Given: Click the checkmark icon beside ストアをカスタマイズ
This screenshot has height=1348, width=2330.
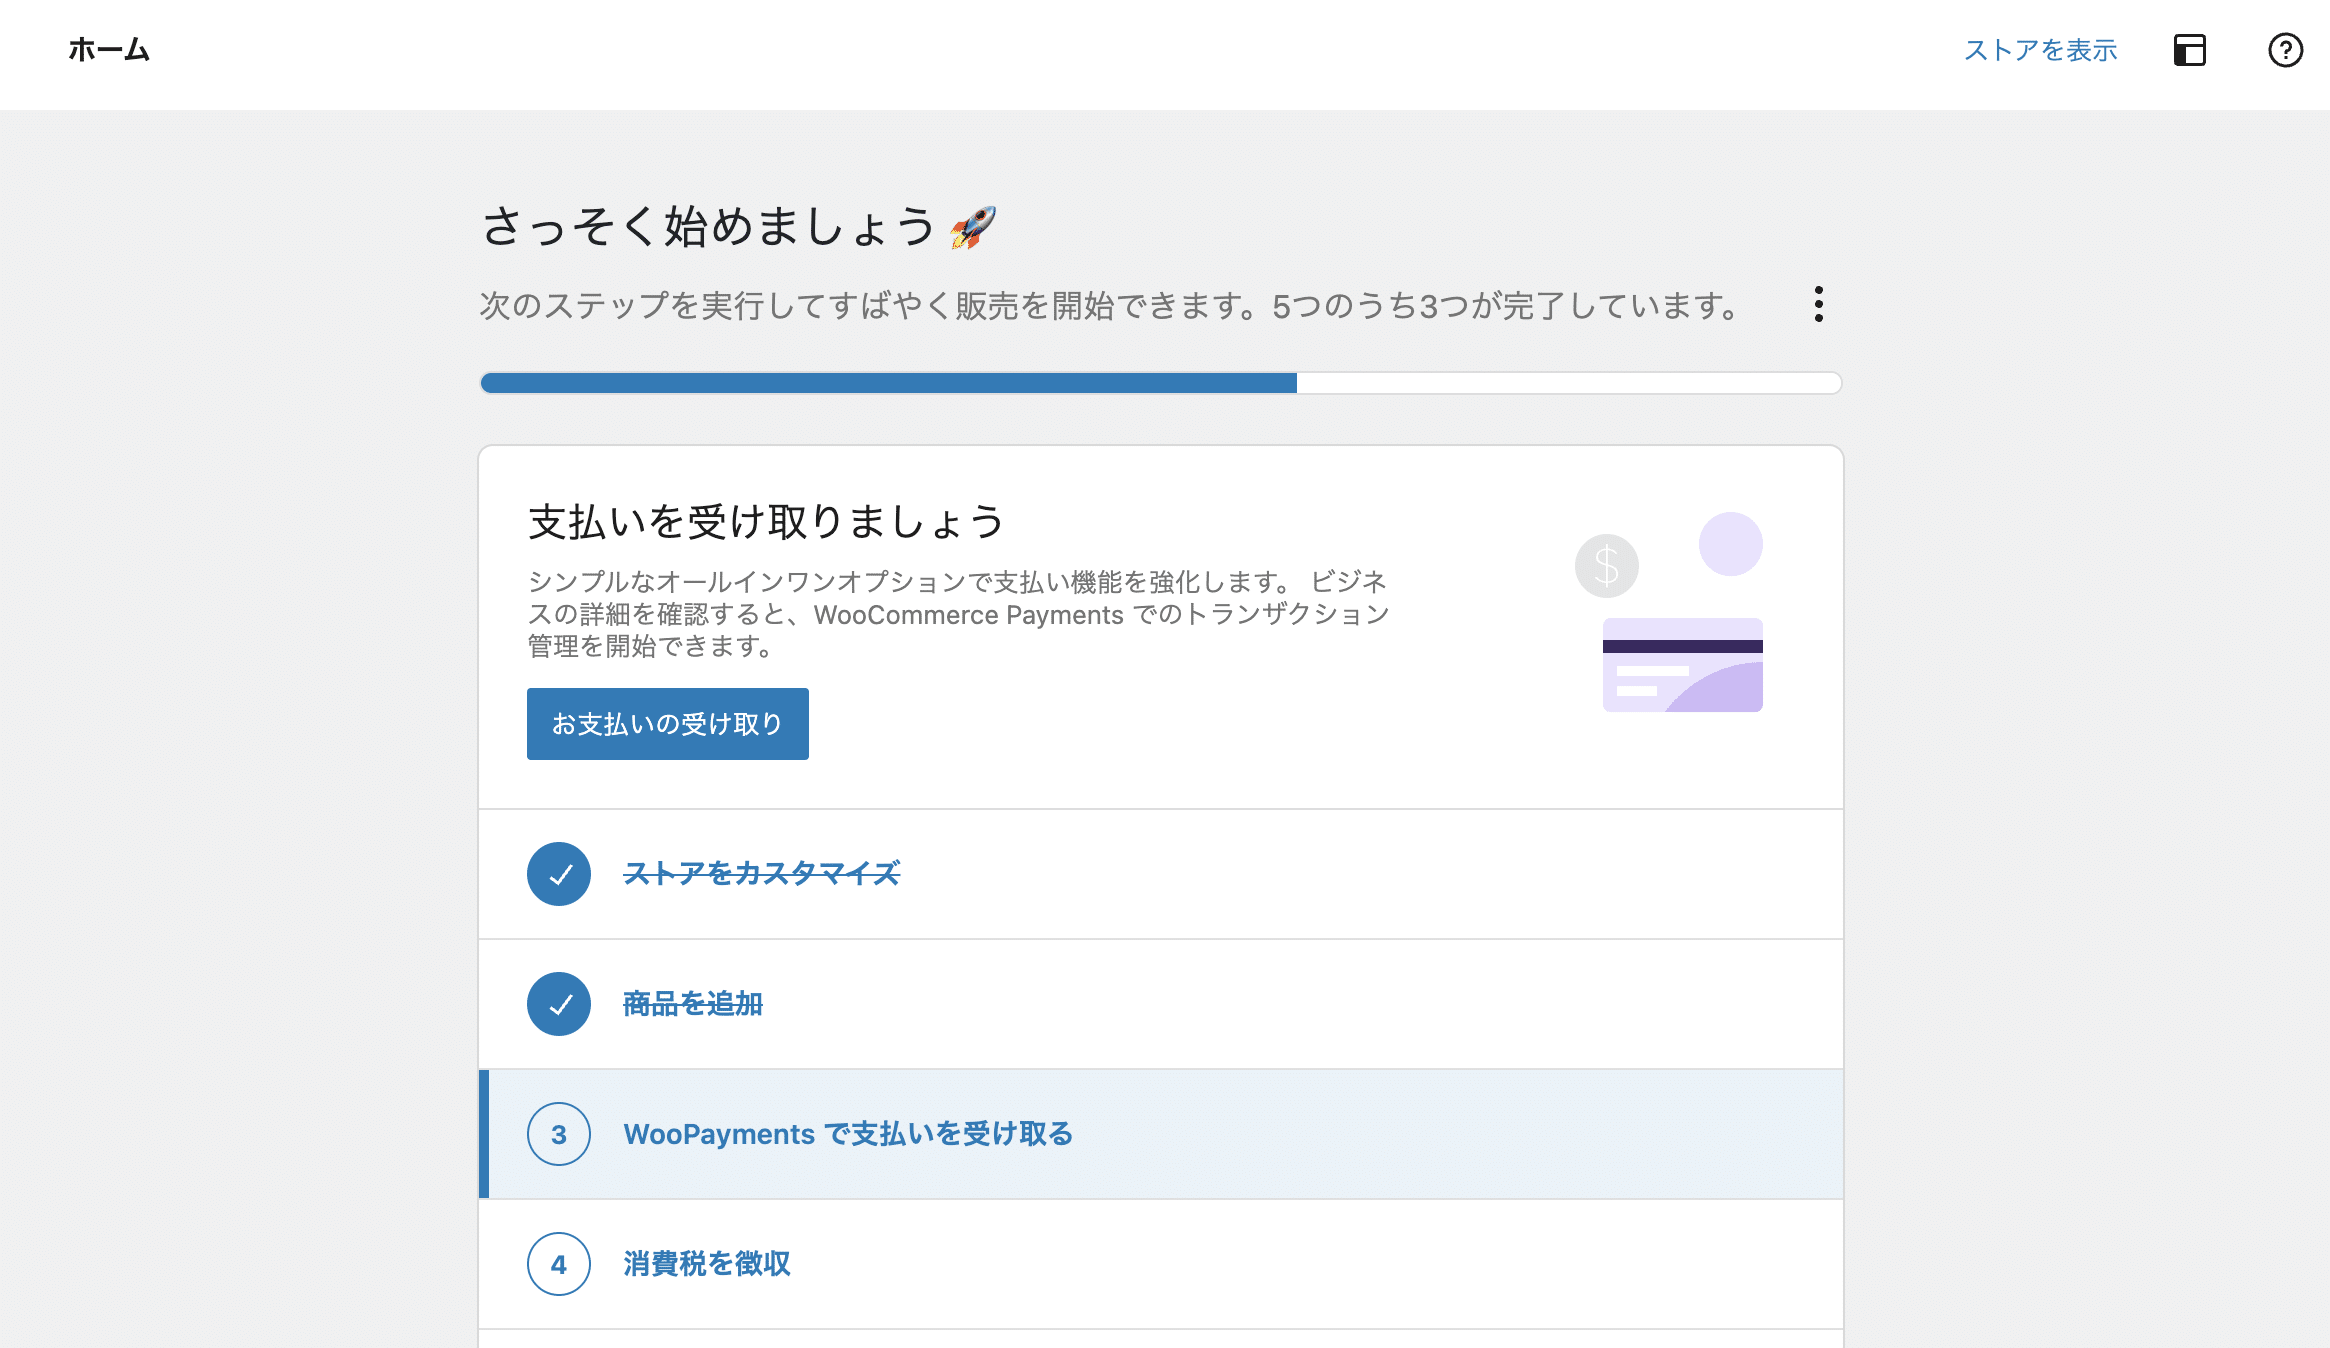Looking at the screenshot, I should click(558, 874).
